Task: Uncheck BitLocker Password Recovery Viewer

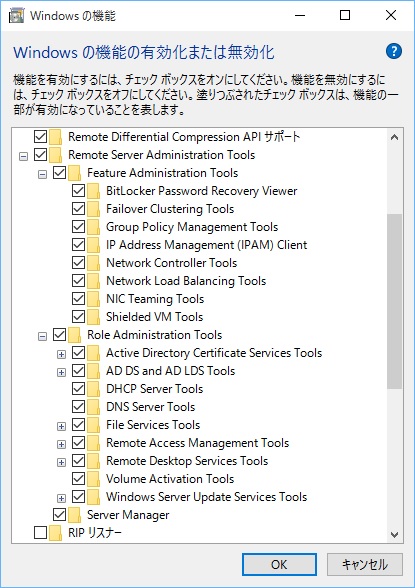Action: tap(78, 191)
